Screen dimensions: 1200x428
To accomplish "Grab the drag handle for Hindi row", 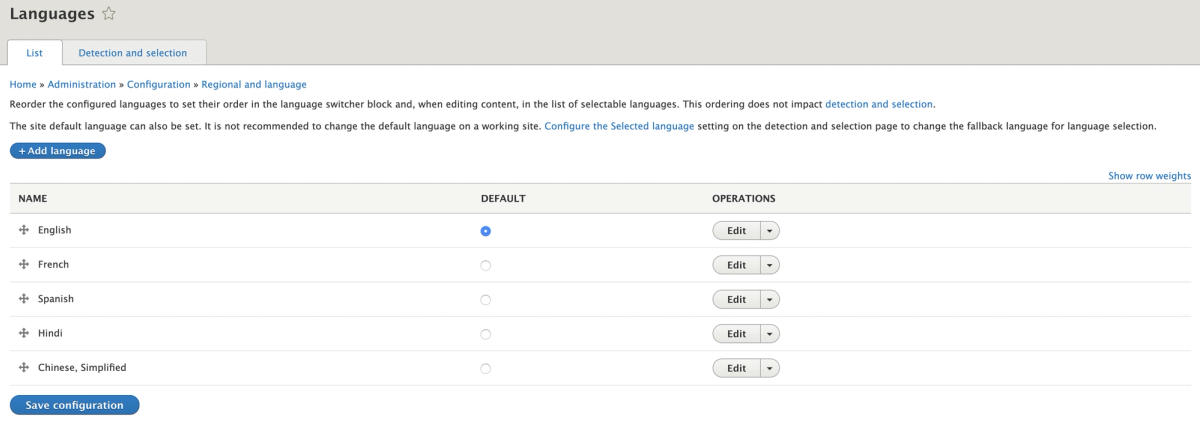I will (24, 332).
